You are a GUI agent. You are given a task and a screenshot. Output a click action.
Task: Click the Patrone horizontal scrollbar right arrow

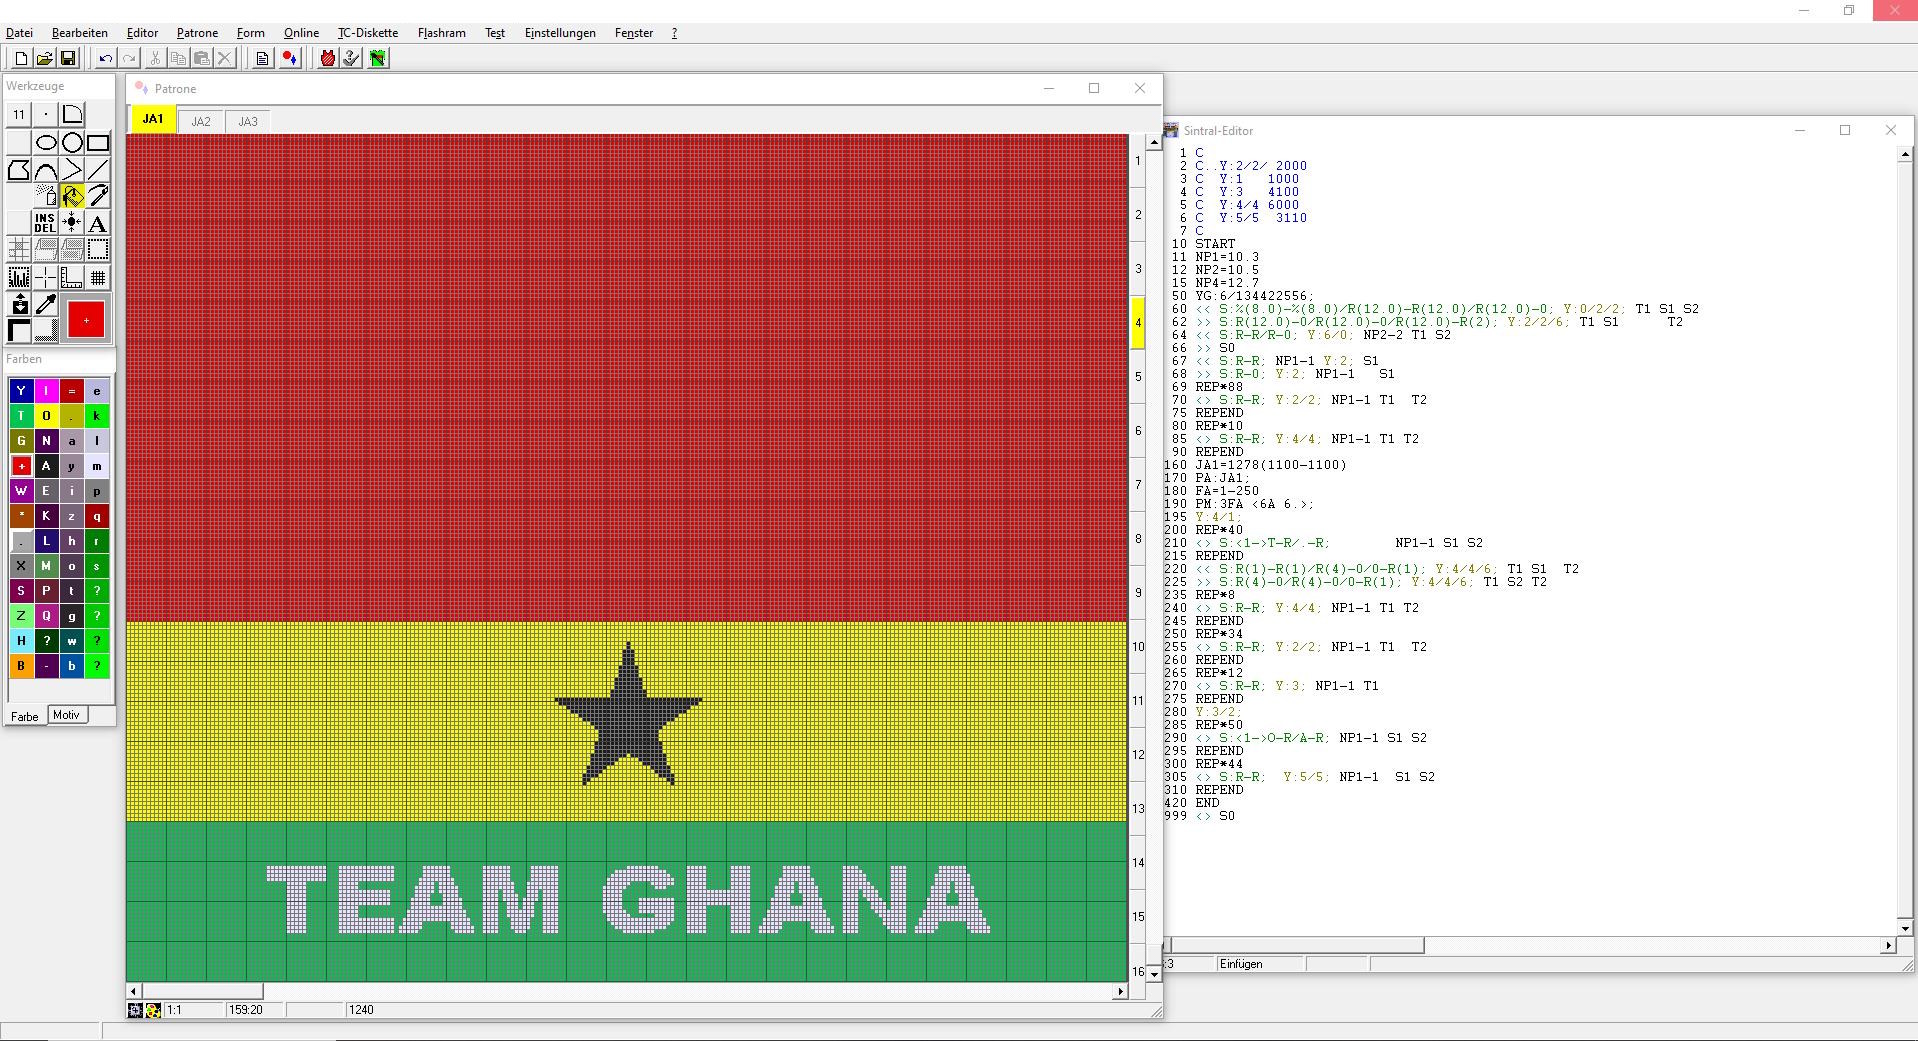[x=1120, y=992]
